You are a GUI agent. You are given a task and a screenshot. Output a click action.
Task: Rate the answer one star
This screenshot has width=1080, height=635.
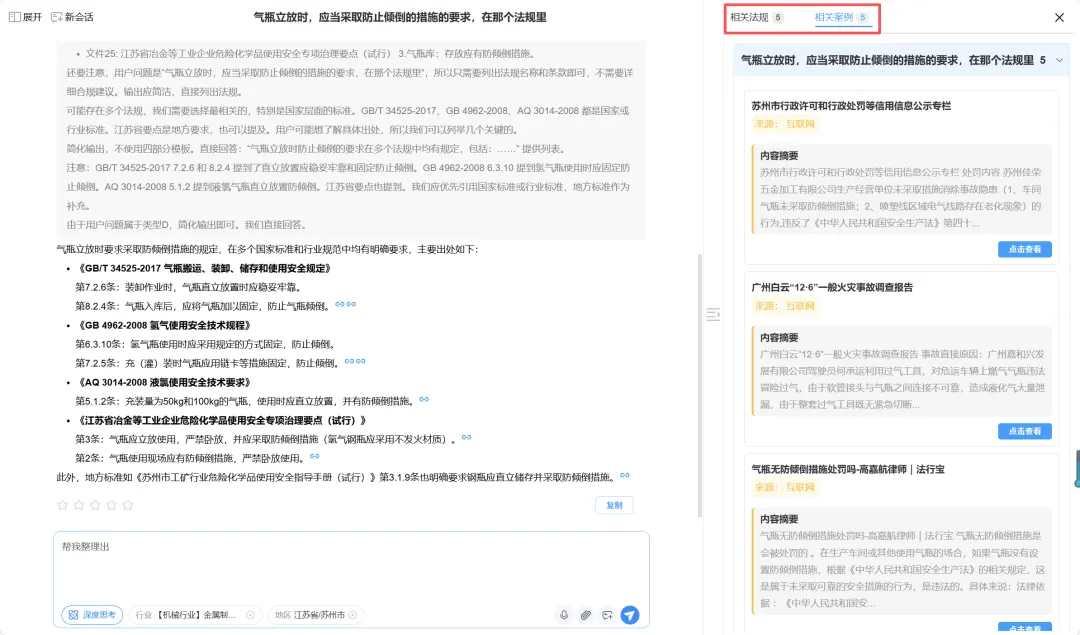63,506
